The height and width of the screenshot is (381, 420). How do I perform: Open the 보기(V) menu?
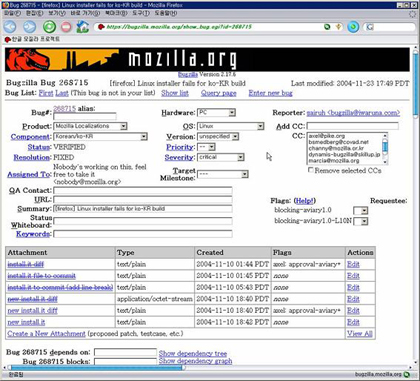point(57,13)
